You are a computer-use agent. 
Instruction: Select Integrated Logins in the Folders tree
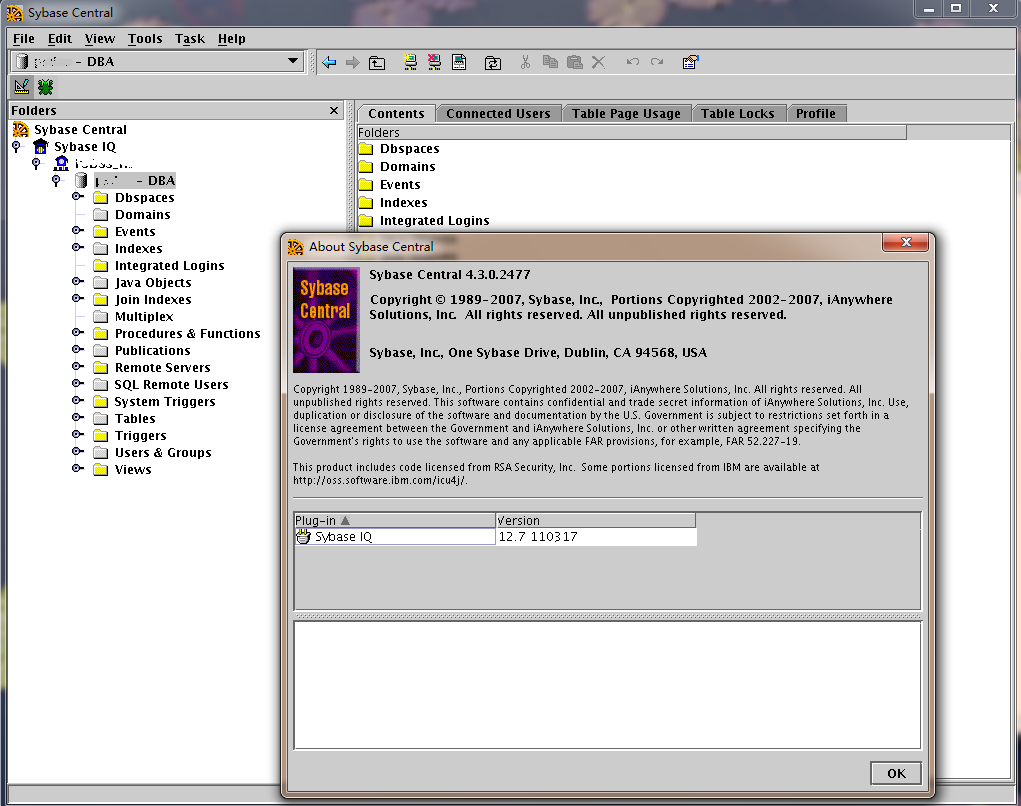coord(169,265)
